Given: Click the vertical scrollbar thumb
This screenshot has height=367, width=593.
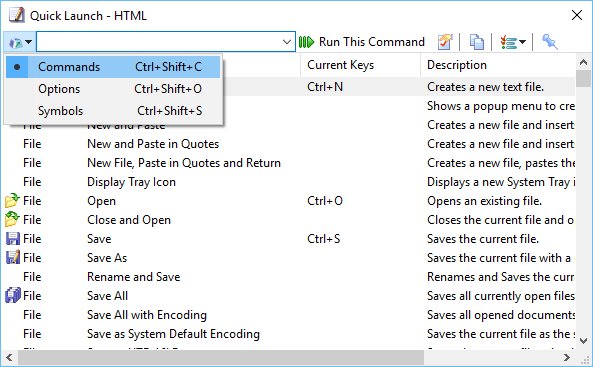Looking at the screenshot, I should [583, 79].
